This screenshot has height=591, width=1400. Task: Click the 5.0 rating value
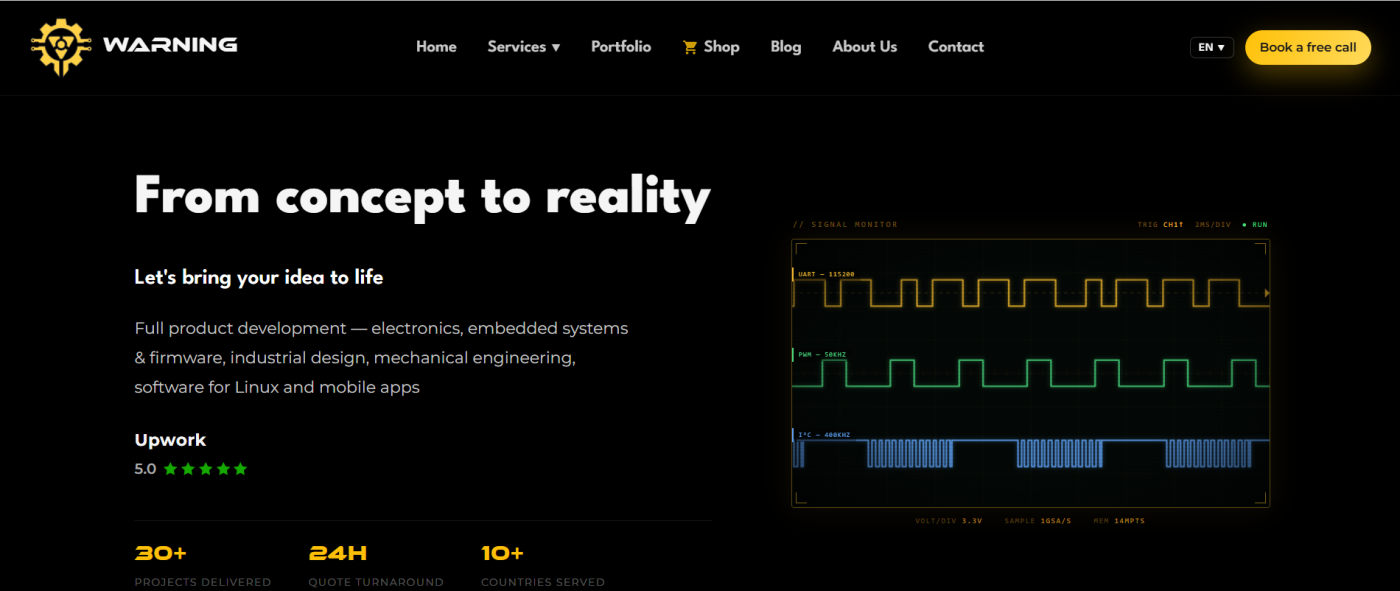pos(145,468)
